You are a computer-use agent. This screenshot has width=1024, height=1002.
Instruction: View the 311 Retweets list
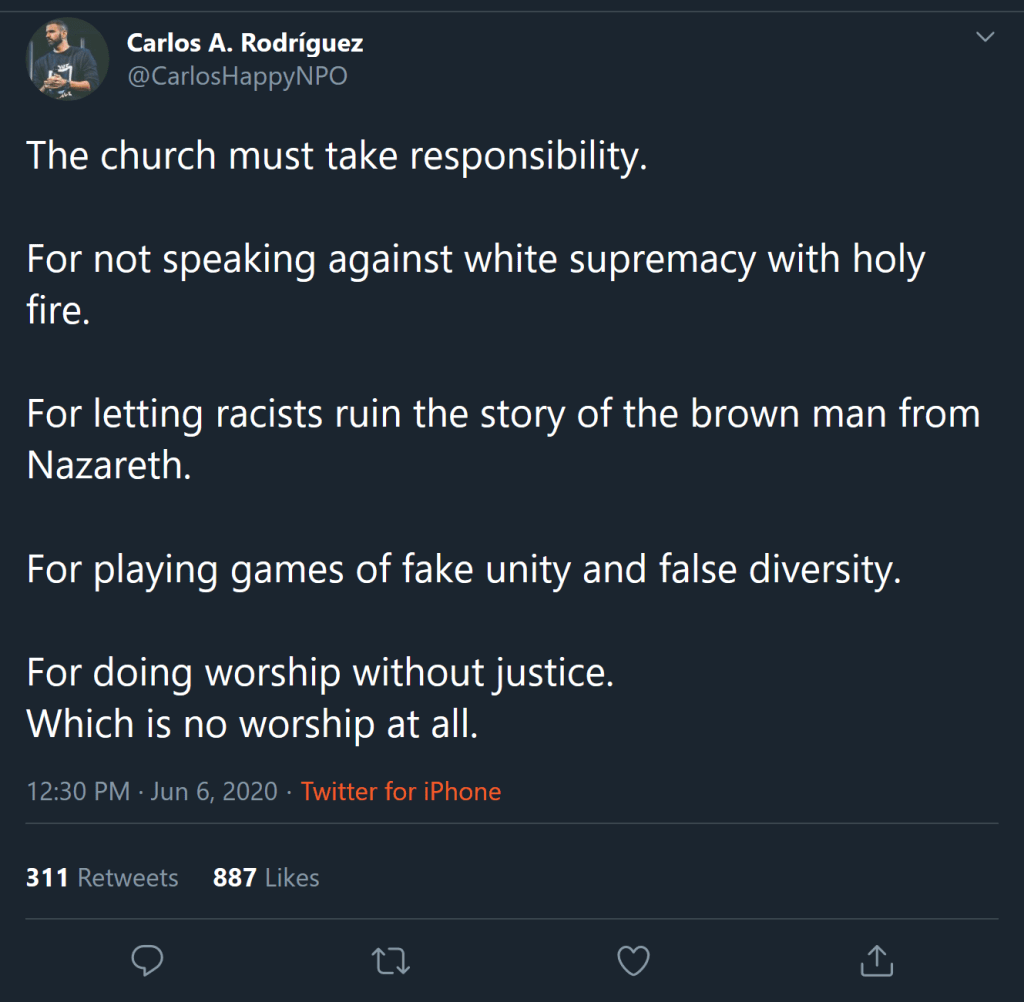pos(102,878)
